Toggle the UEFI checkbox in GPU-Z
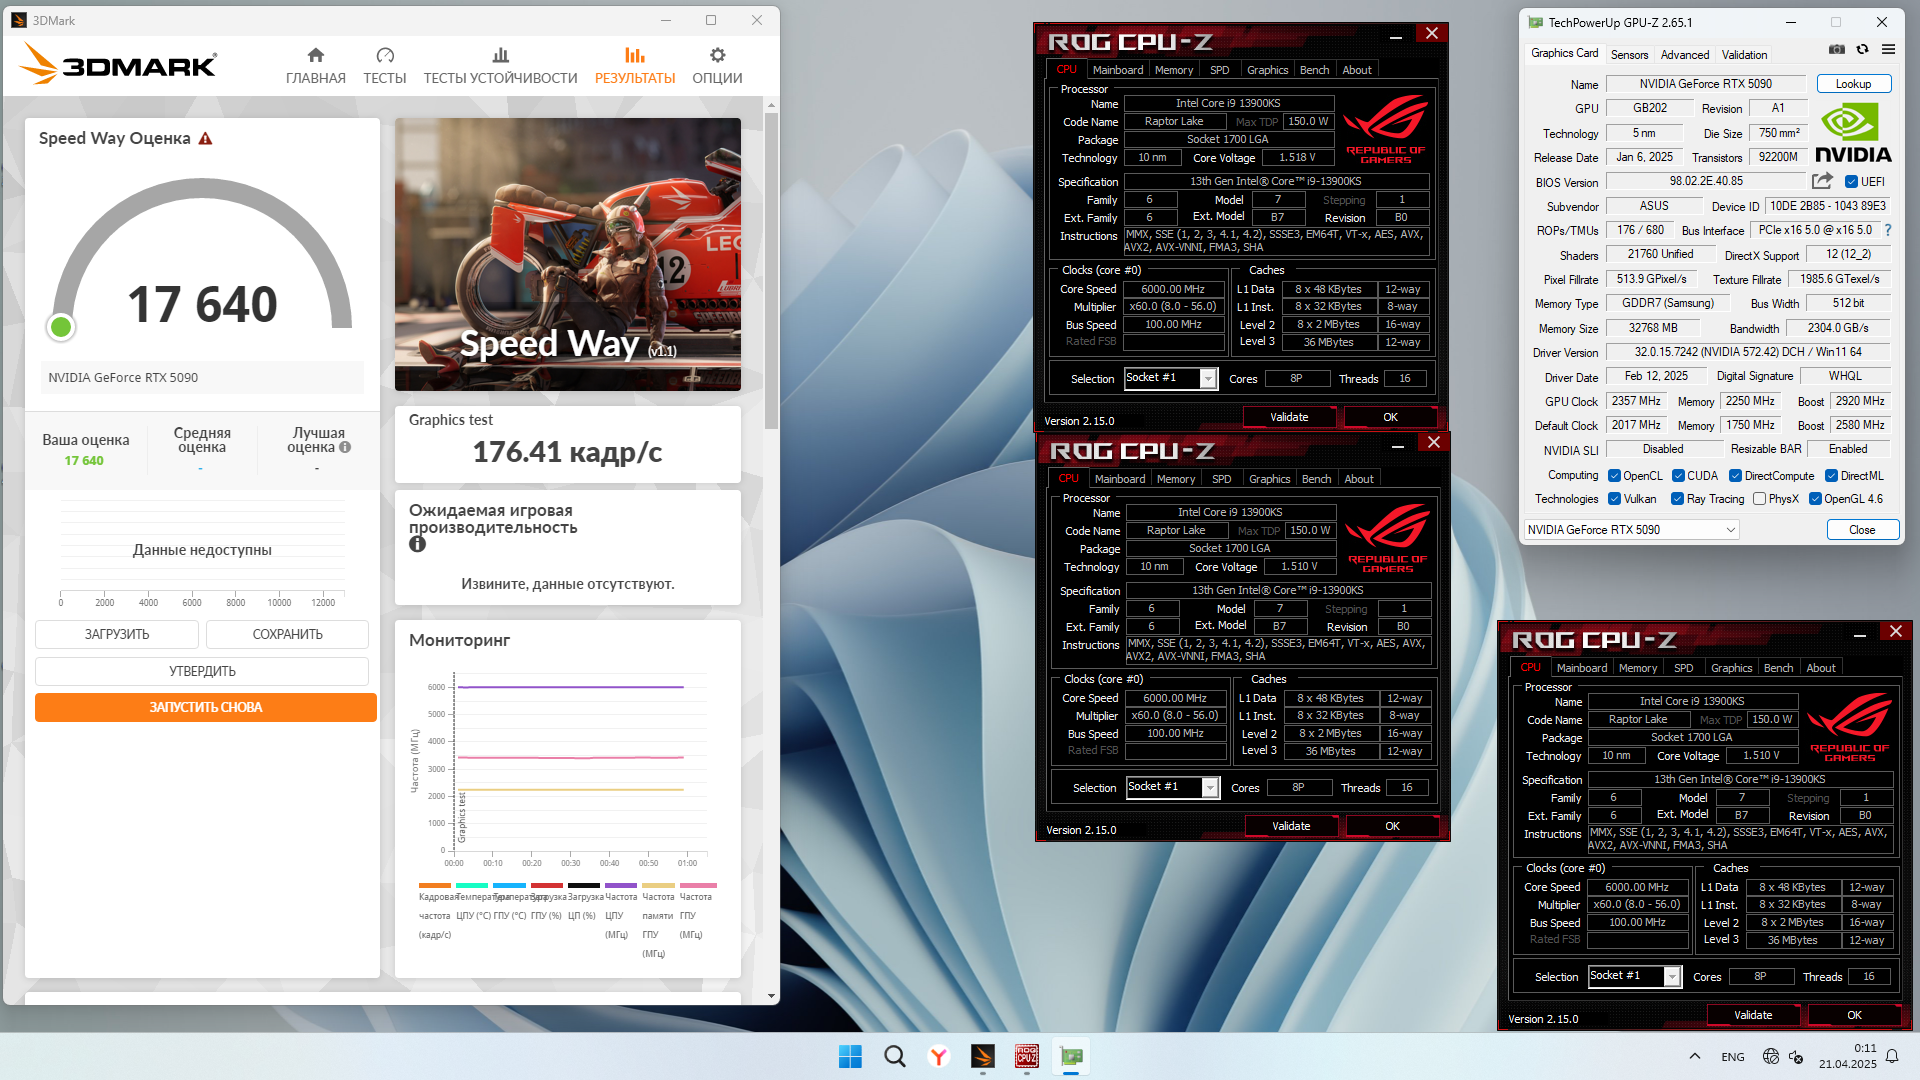The height and width of the screenshot is (1080, 1920). [x=1851, y=182]
